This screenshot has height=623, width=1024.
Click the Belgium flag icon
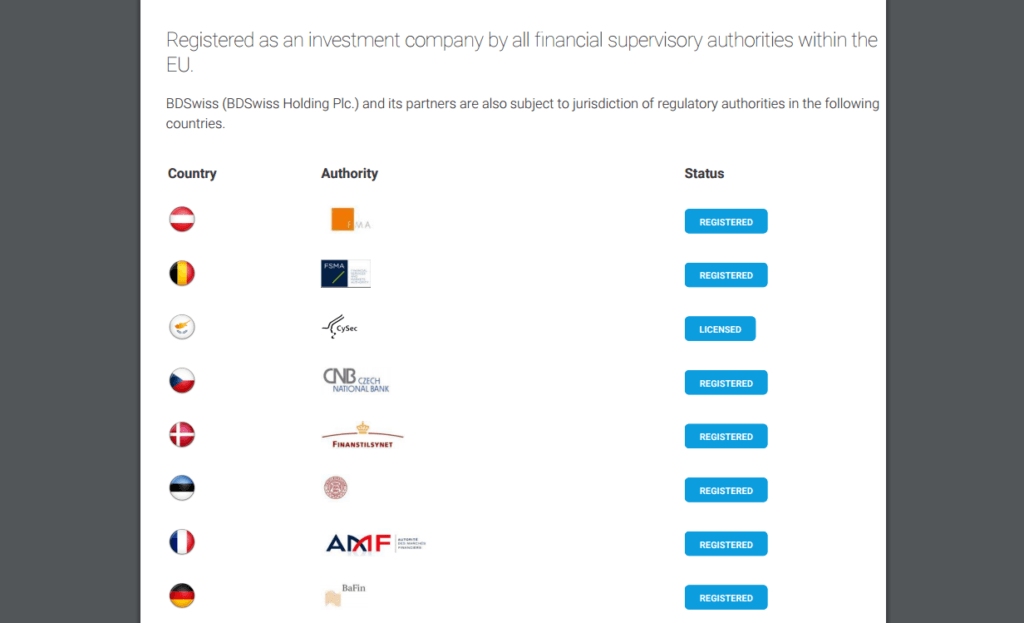[x=182, y=273]
